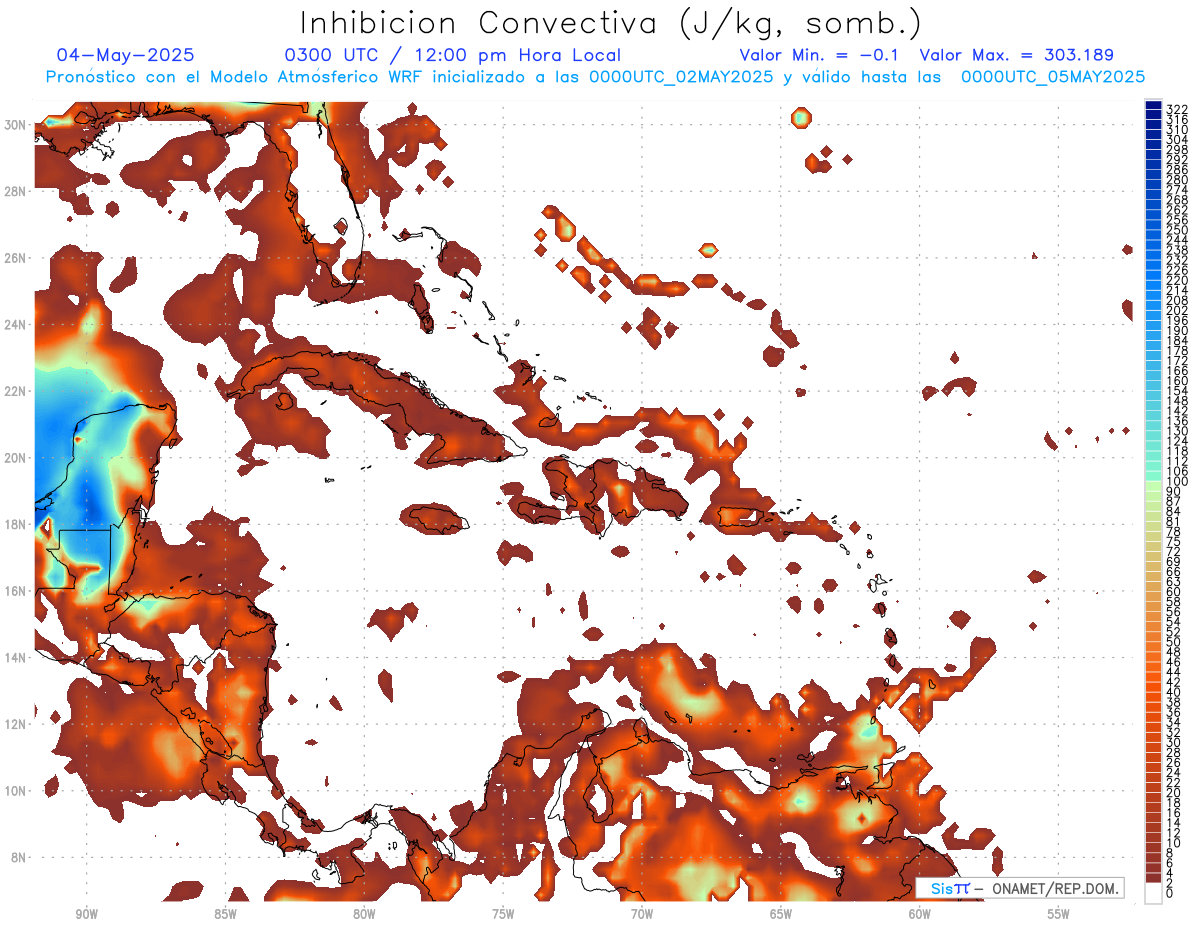Image resolution: width=1200 pixels, height=927 pixels.
Task: Click "Pronóstico con el Modelo Atmósferico WRF" text
Action: tap(237, 76)
